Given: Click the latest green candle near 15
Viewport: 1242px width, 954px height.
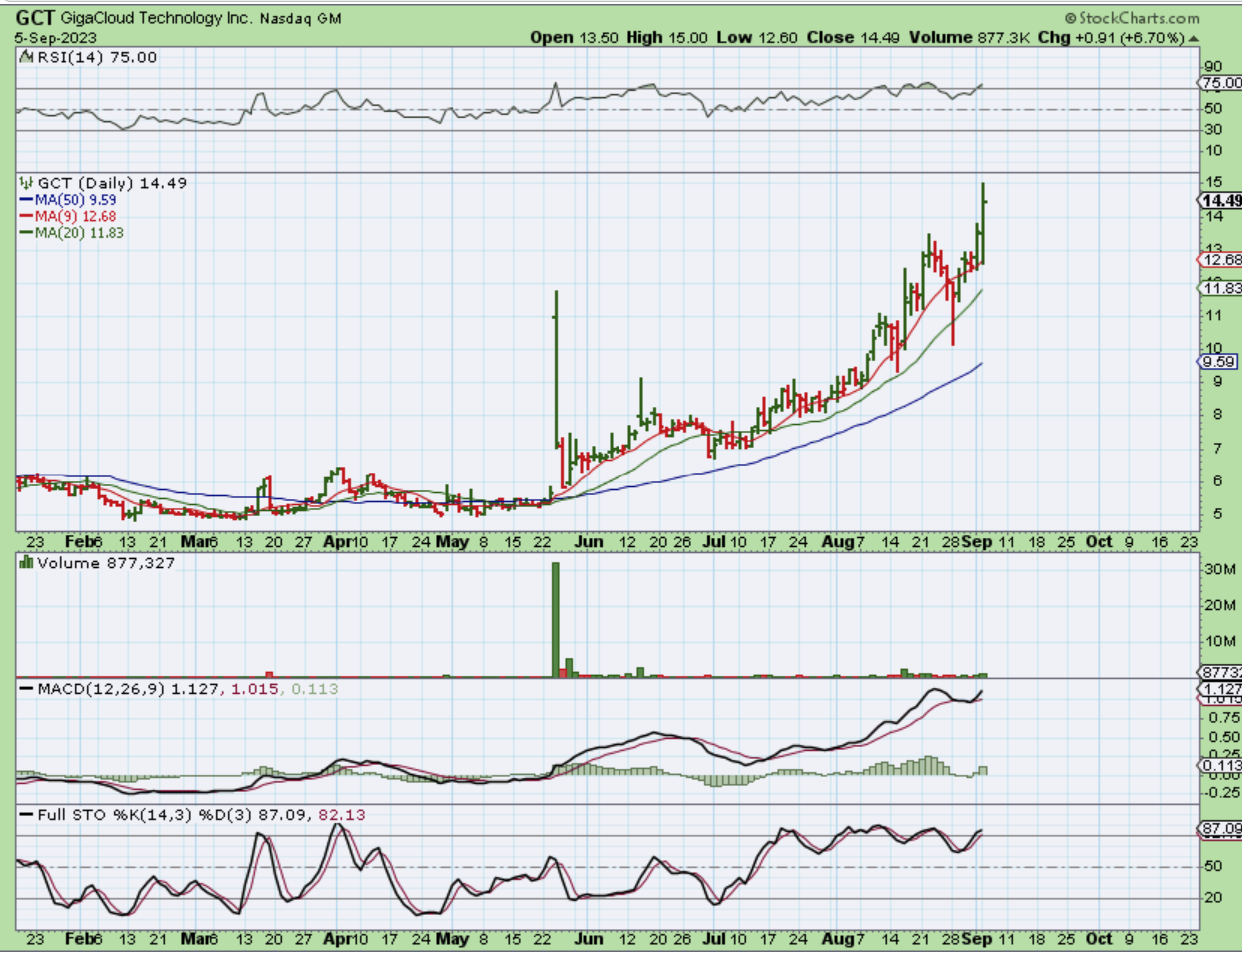Looking at the screenshot, I should tap(985, 223).
